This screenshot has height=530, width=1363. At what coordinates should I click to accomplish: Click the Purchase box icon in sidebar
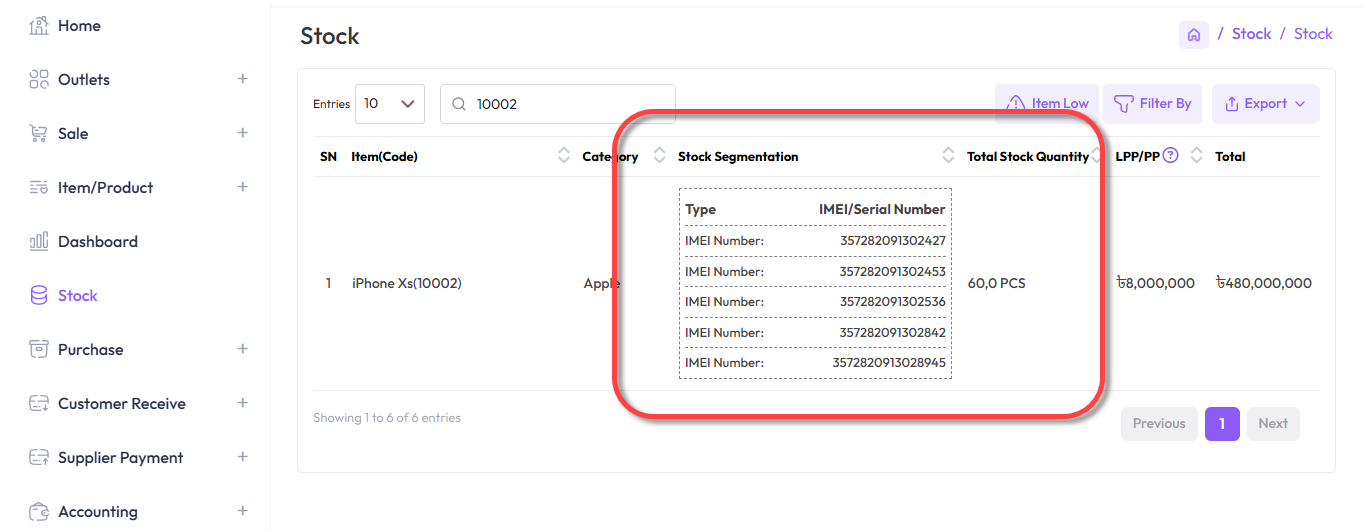pyautogui.click(x=39, y=350)
